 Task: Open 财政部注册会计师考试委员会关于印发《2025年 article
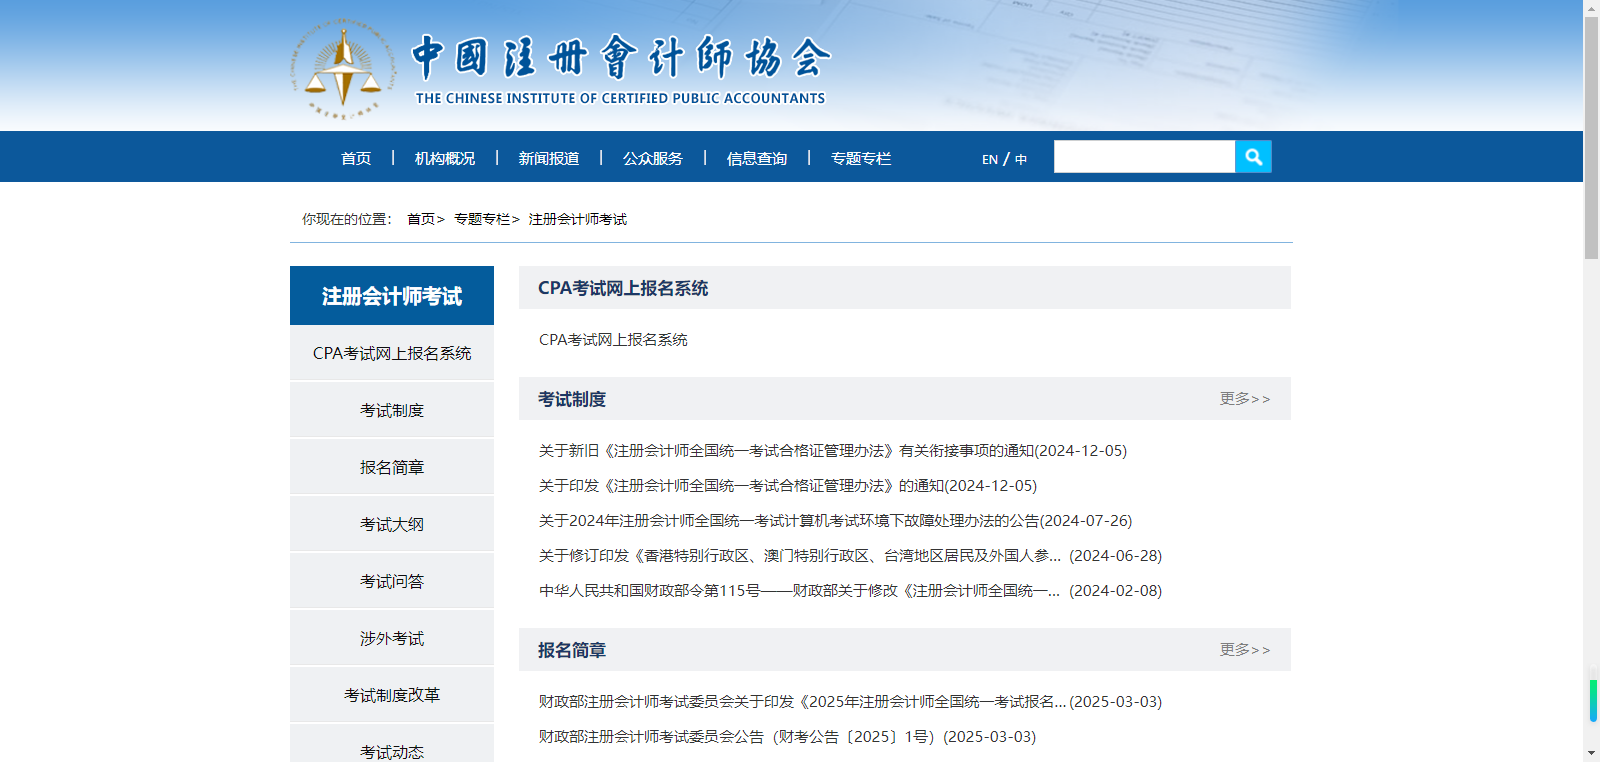coord(850,702)
